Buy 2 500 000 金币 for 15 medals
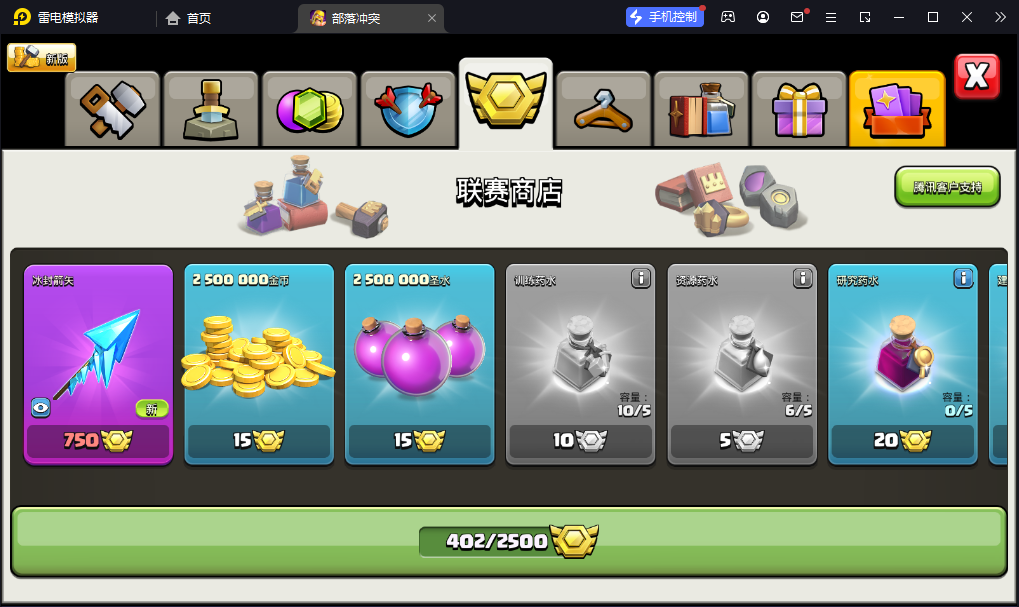 click(259, 440)
